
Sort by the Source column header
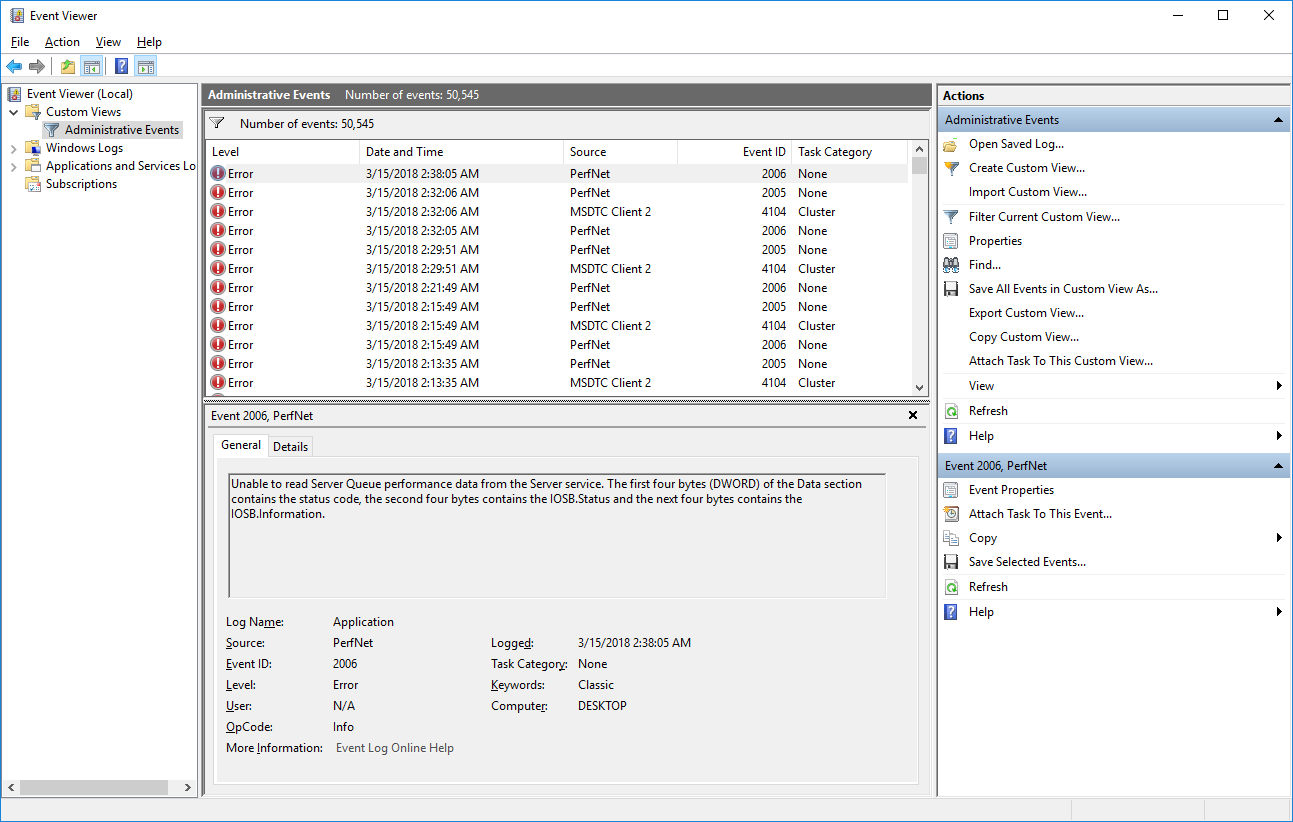coord(620,152)
